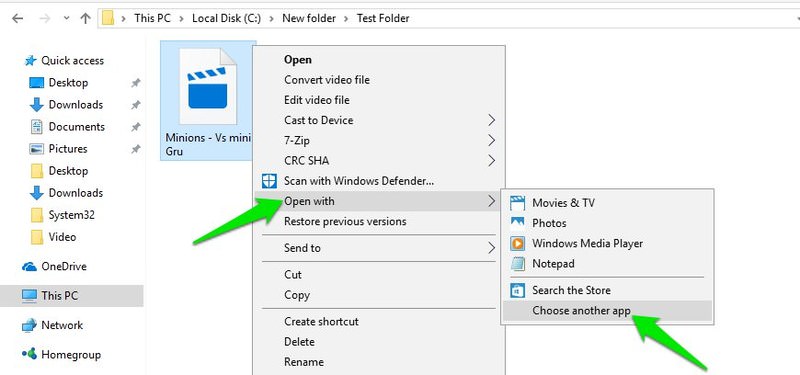Open recent locations dropdown arrow
800x375 pixels.
[66, 18]
